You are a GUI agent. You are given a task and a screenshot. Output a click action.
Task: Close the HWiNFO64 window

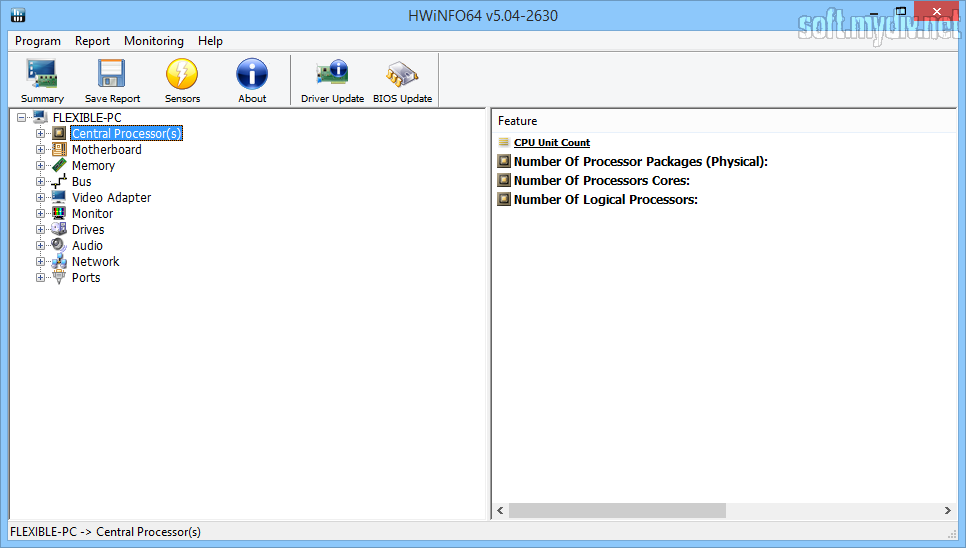tap(936, 12)
